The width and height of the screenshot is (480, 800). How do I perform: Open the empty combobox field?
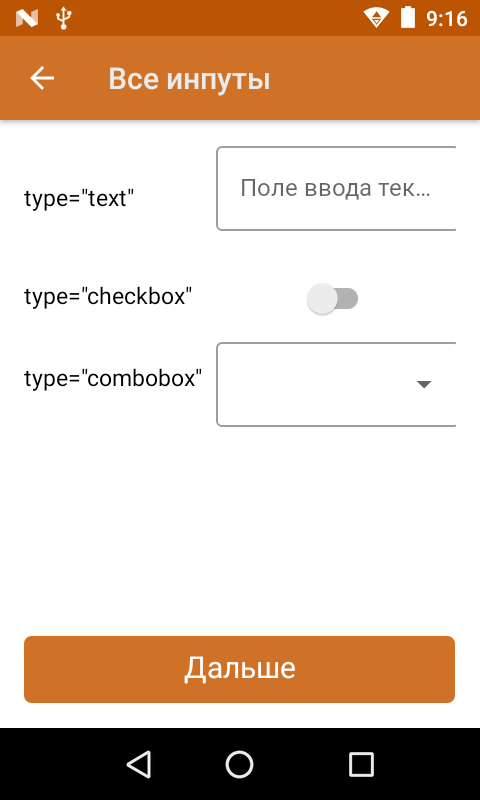coord(336,384)
